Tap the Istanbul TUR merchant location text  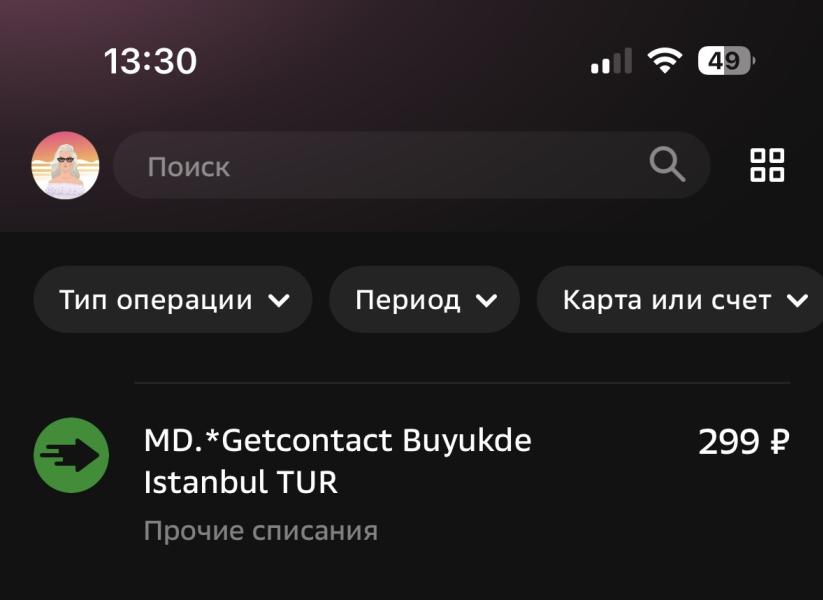tap(240, 482)
